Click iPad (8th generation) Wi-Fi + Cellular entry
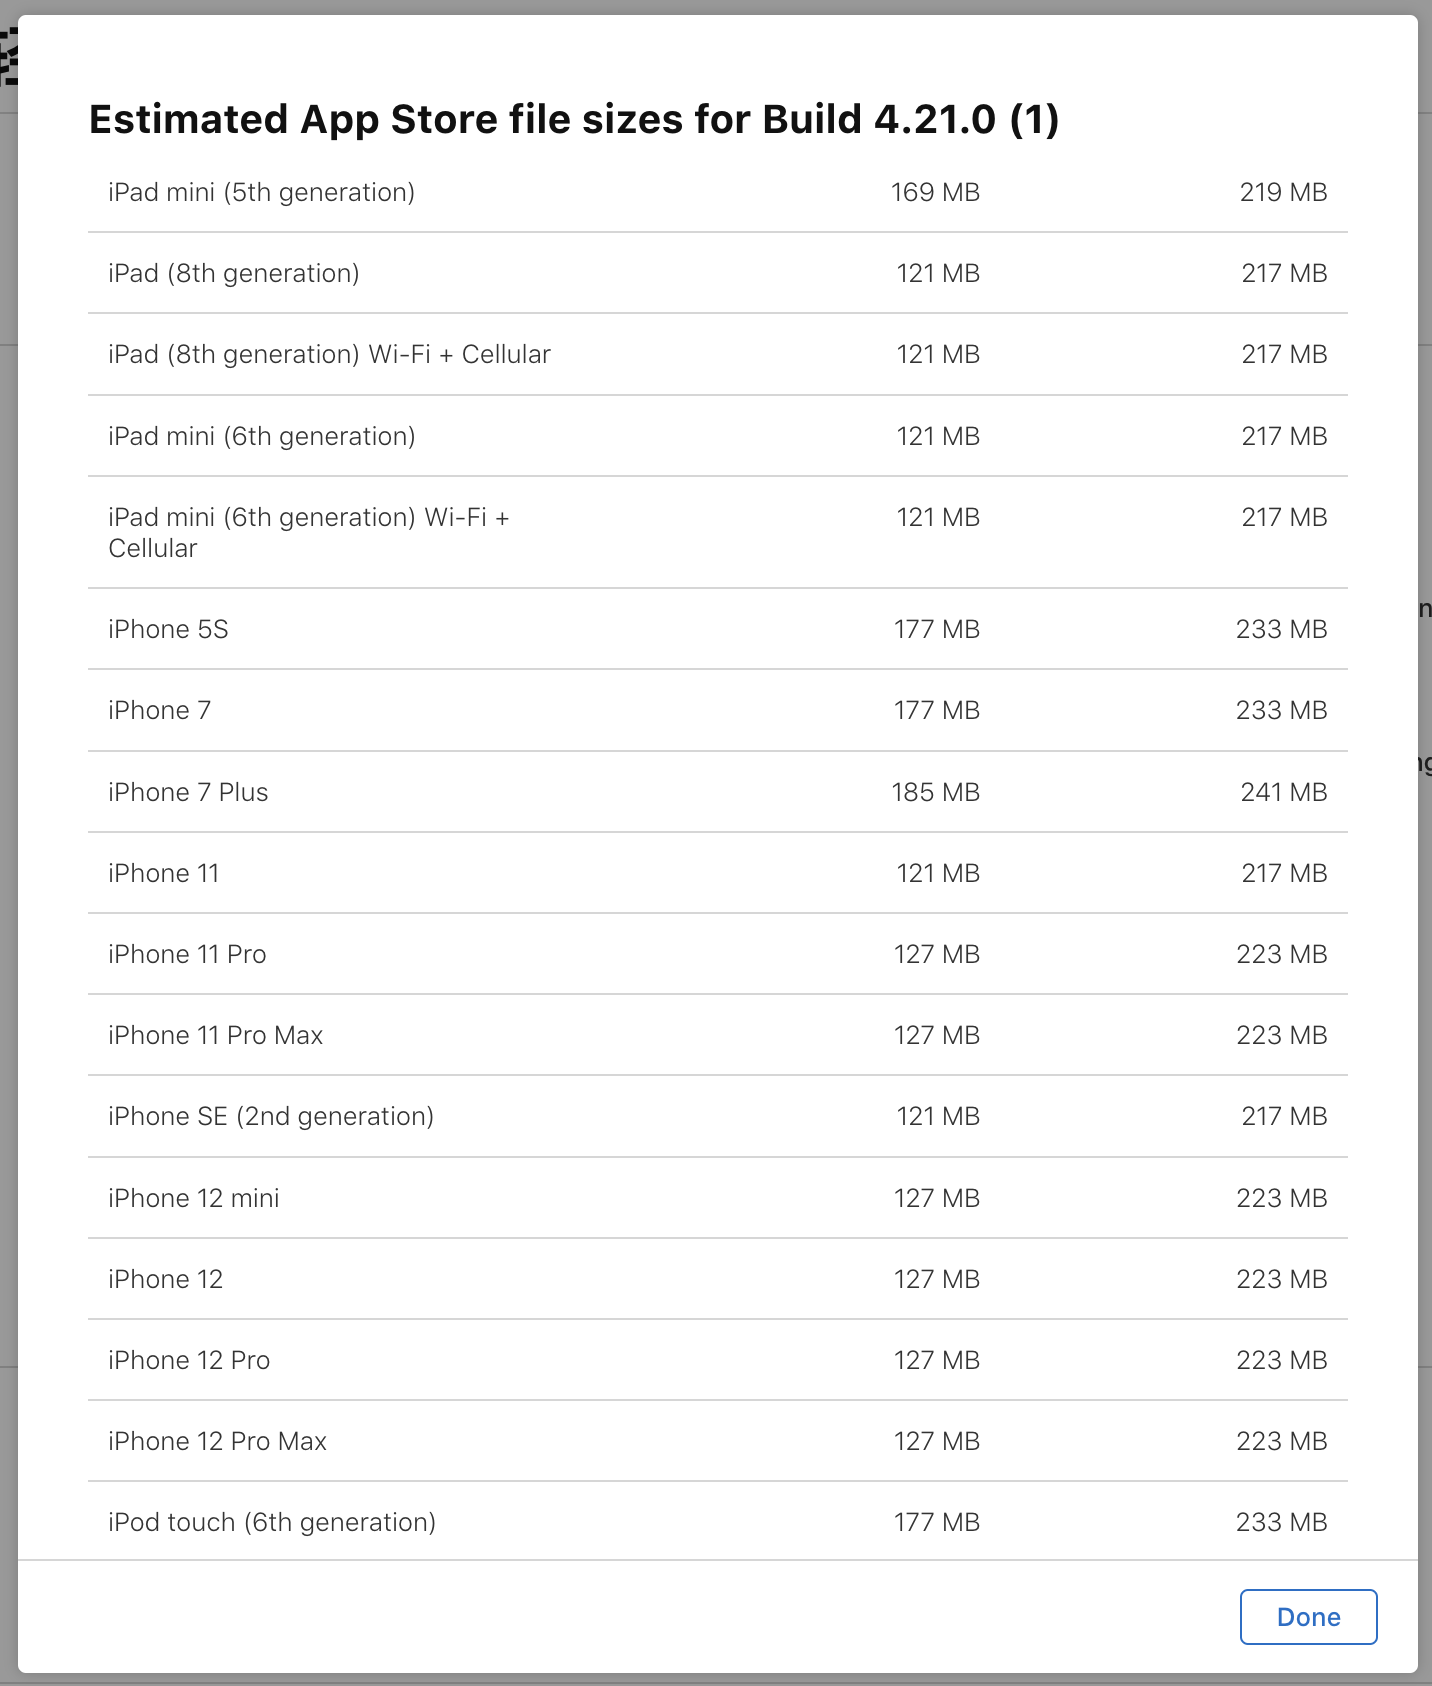The width and height of the screenshot is (1432, 1686). (x=329, y=354)
